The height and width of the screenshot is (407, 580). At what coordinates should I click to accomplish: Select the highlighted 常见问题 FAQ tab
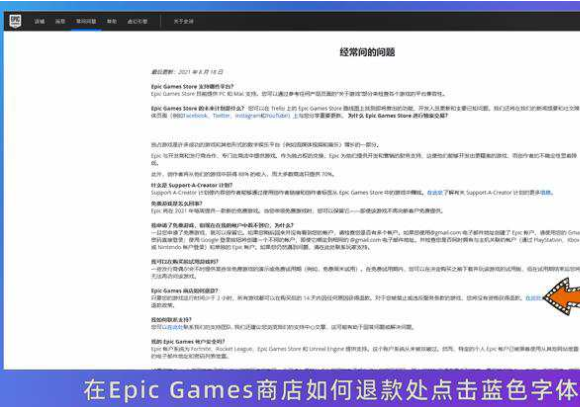pyautogui.click(x=86, y=21)
